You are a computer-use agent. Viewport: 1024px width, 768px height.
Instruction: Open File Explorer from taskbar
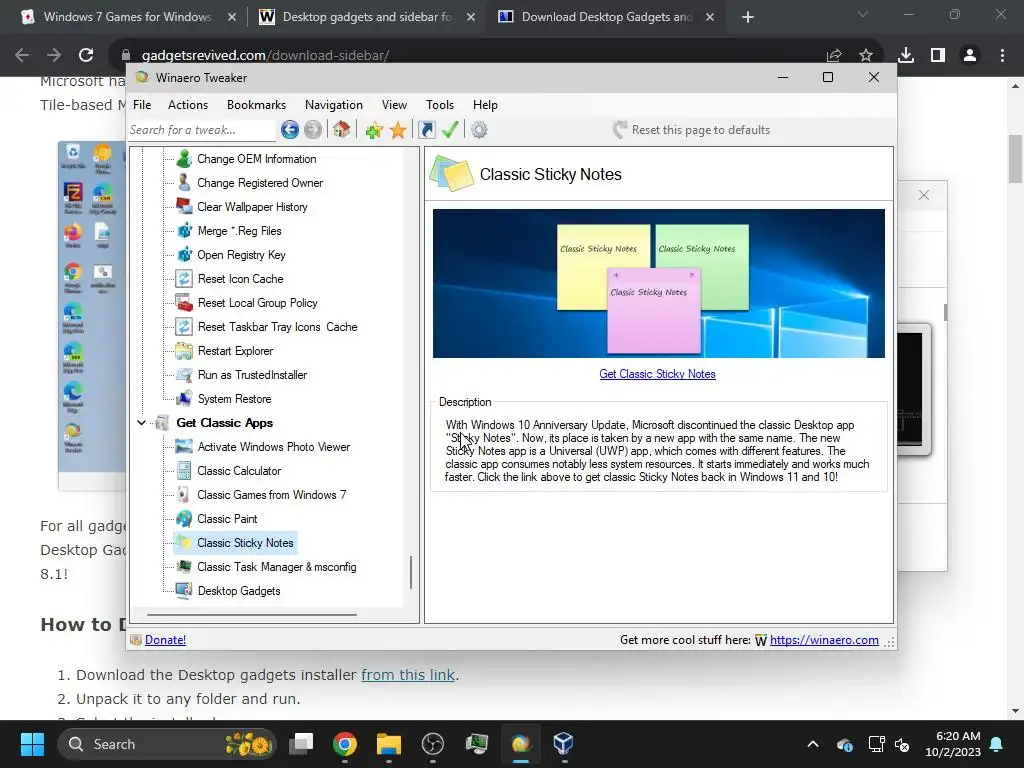pyautogui.click(x=389, y=744)
